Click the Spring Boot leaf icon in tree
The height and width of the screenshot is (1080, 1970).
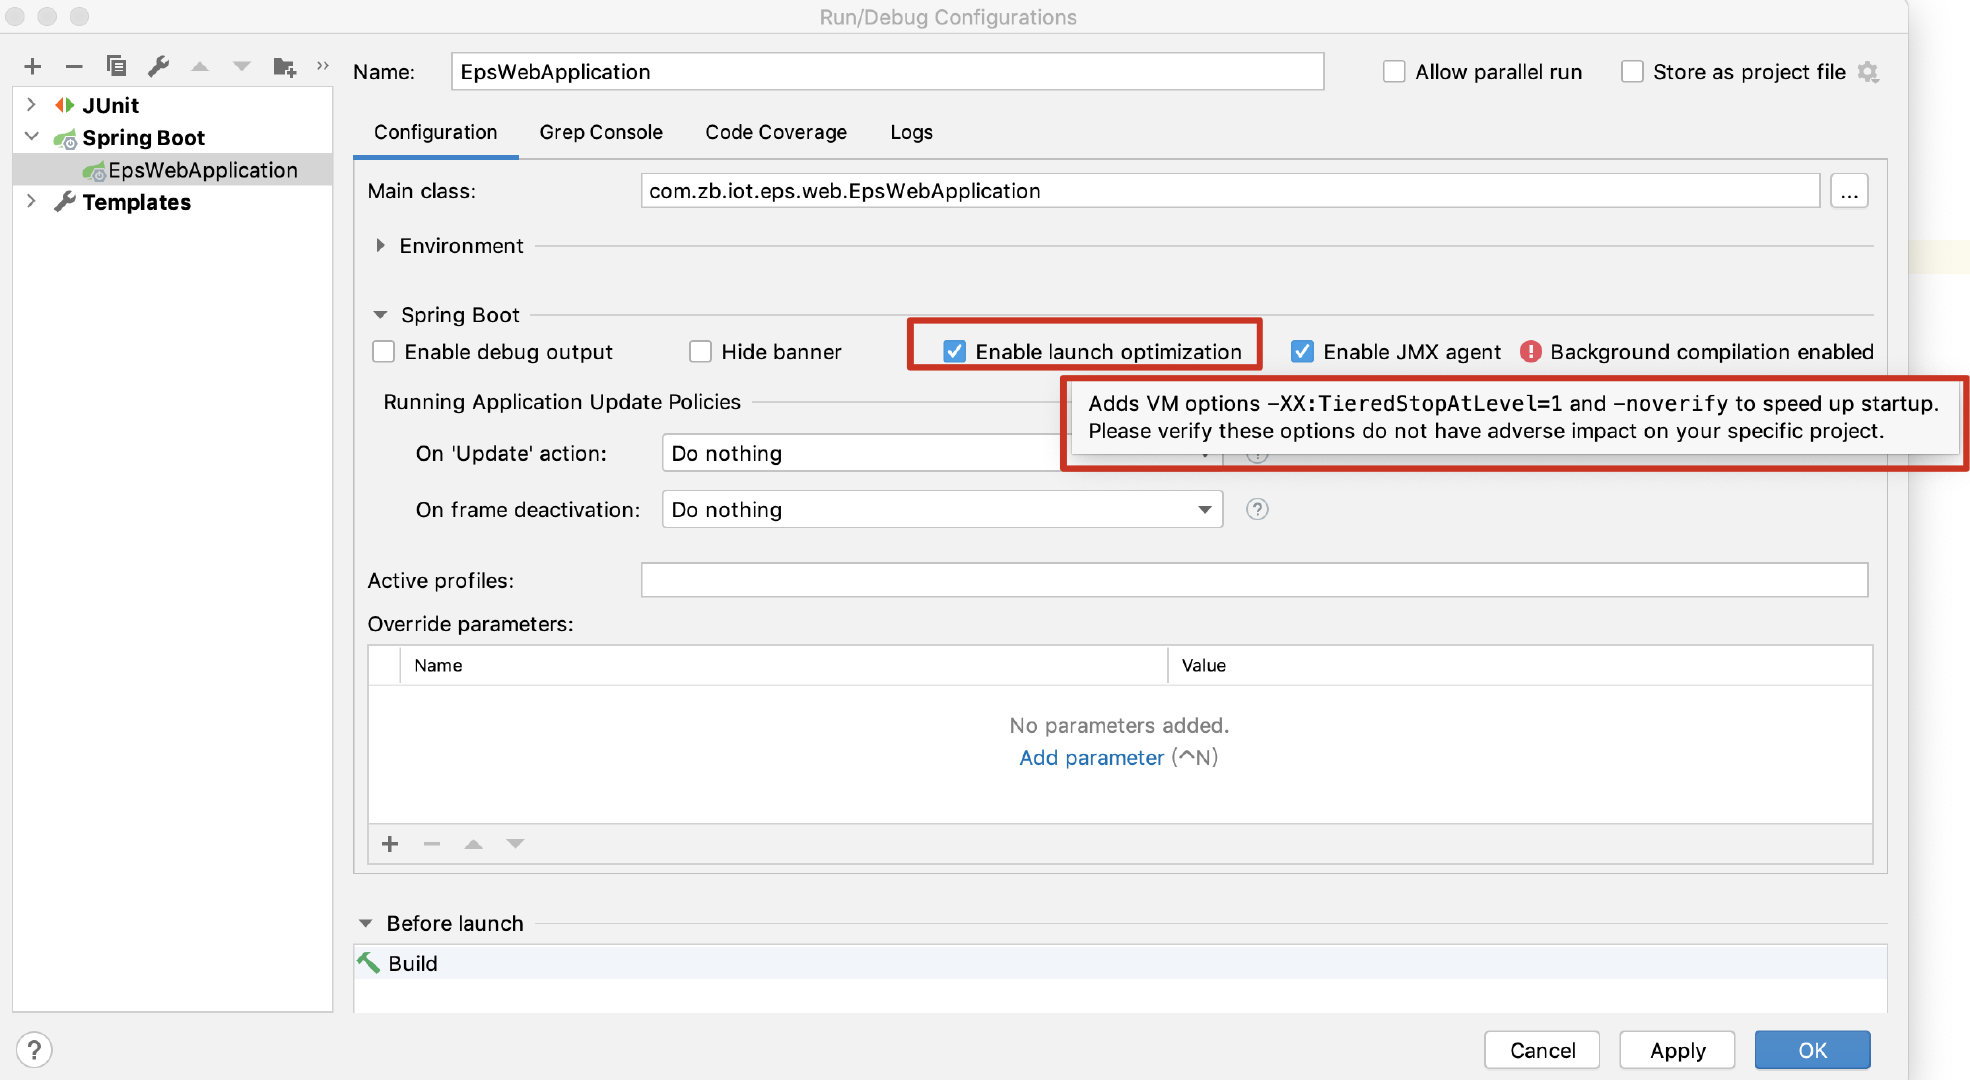(65, 138)
